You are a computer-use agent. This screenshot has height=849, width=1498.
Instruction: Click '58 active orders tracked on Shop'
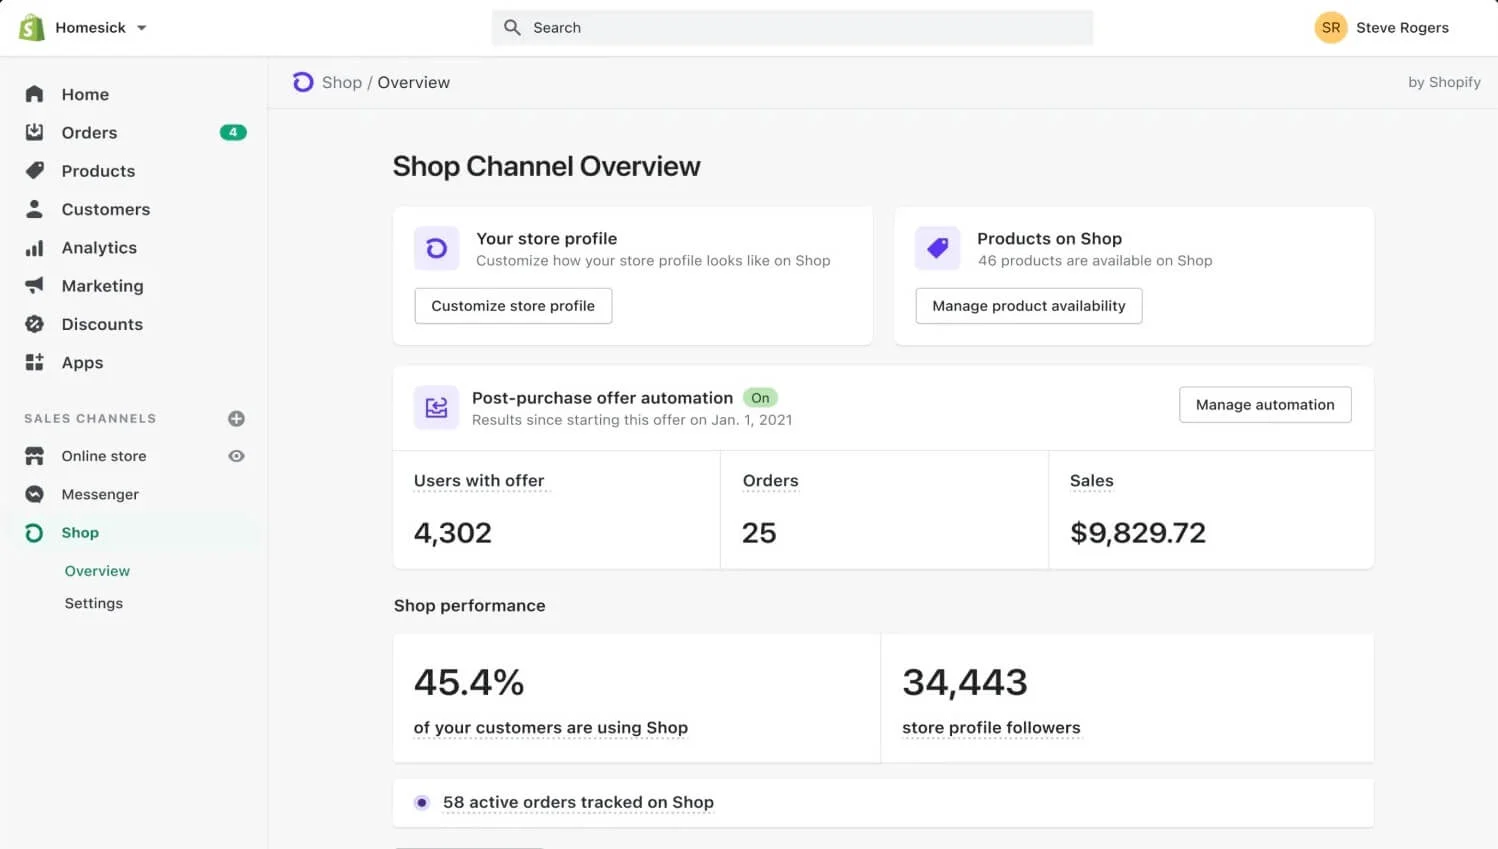click(578, 802)
